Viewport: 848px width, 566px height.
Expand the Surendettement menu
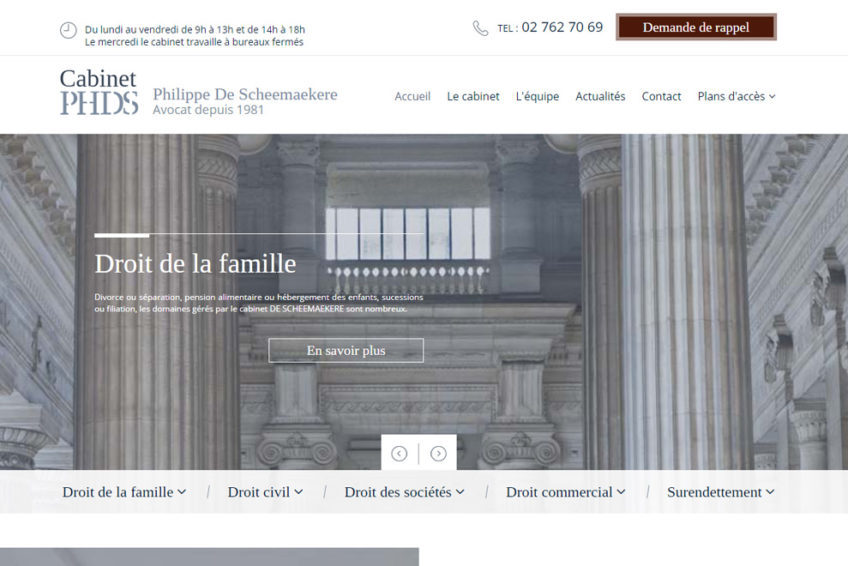click(720, 492)
